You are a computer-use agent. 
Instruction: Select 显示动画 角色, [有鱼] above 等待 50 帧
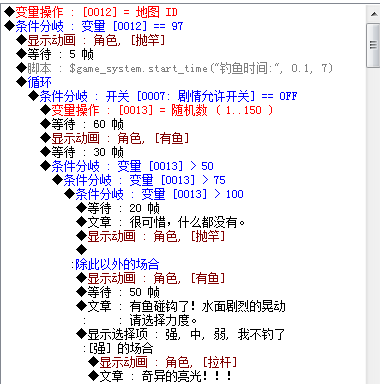(151, 278)
